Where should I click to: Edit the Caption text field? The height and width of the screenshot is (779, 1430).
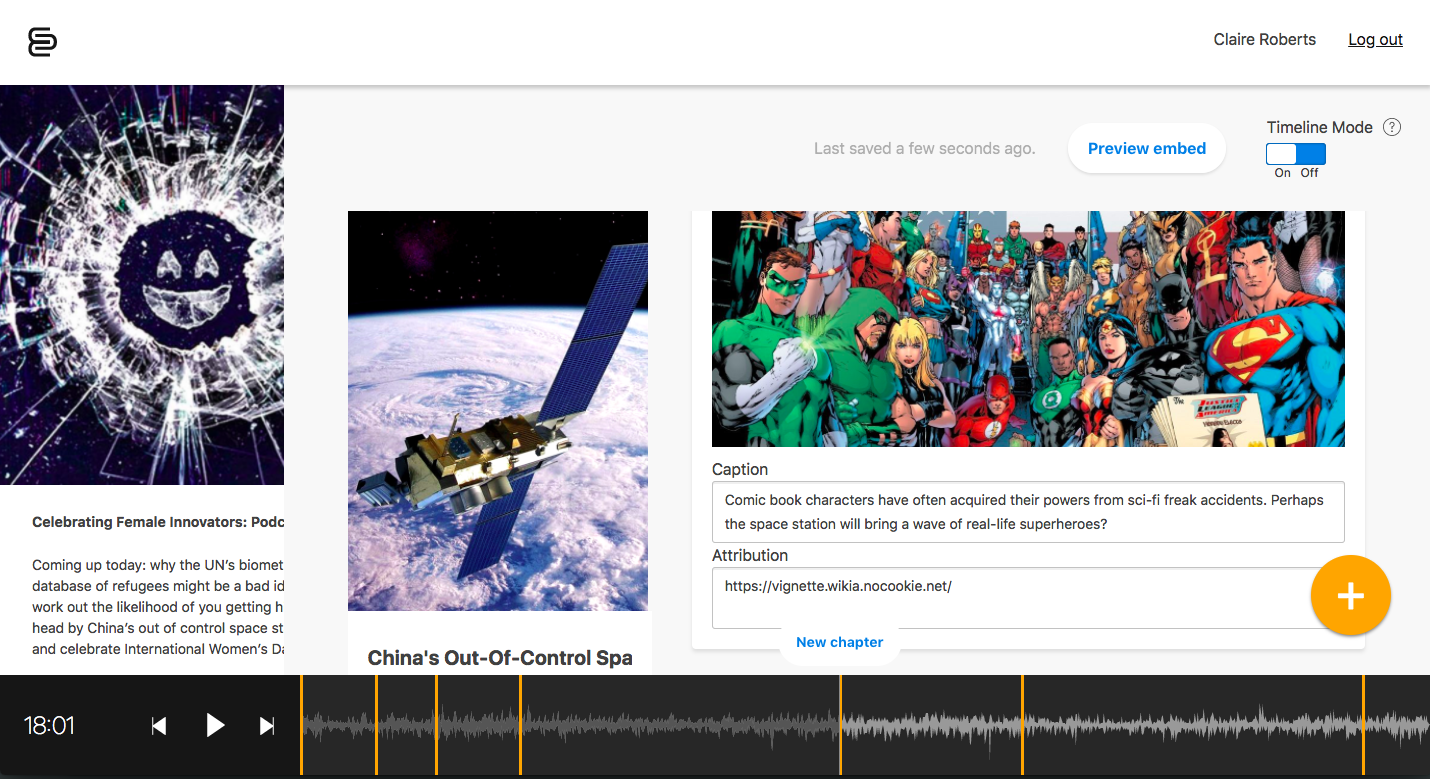pos(1028,512)
